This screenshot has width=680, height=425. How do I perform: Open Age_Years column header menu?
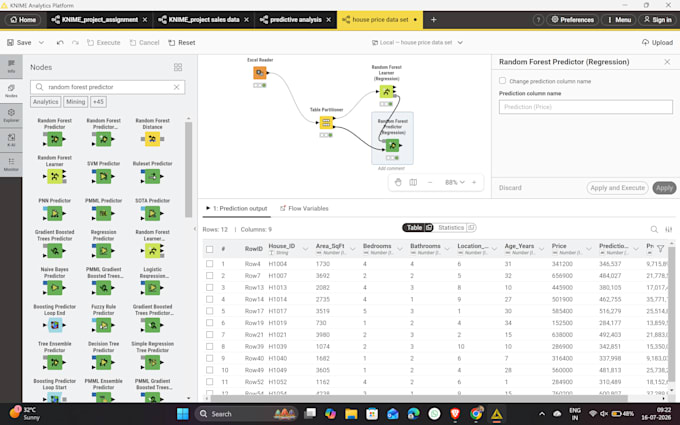click(x=541, y=249)
